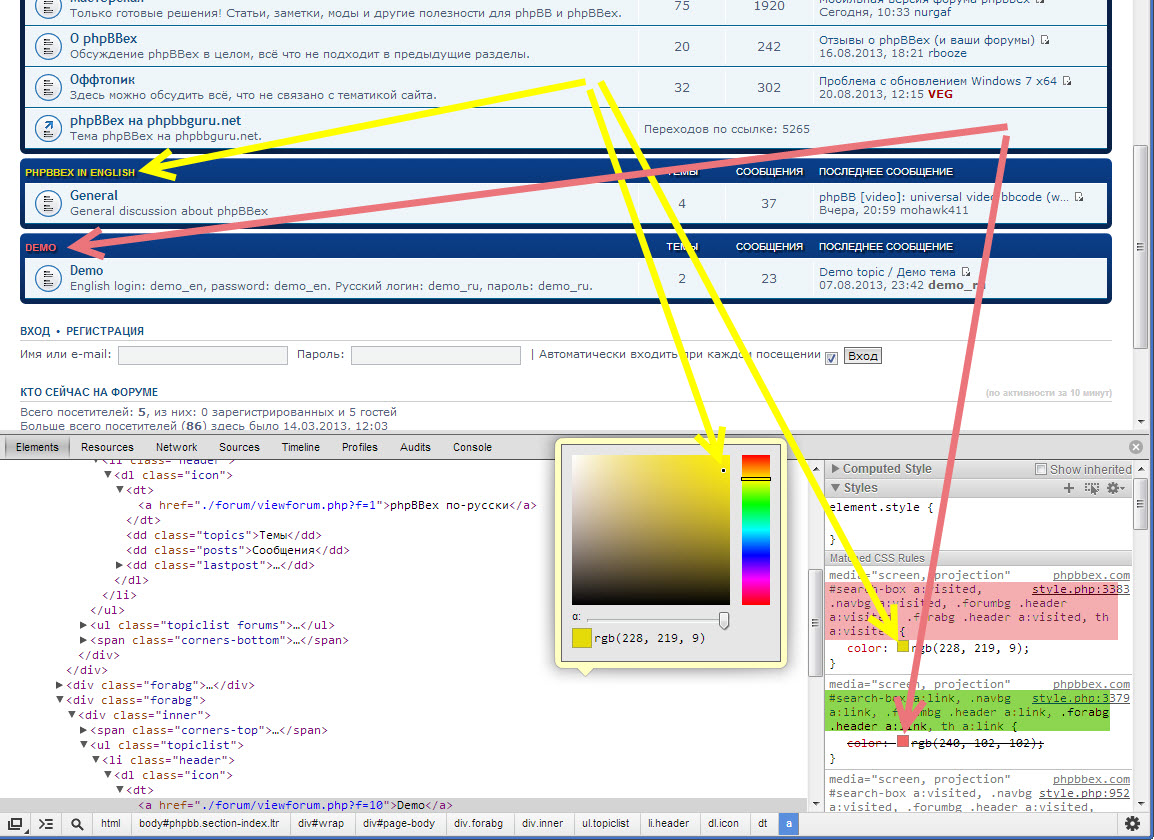This screenshot has width=1154, height=840.
Task: Close the DevTools panel
Action: (1135, 447)
